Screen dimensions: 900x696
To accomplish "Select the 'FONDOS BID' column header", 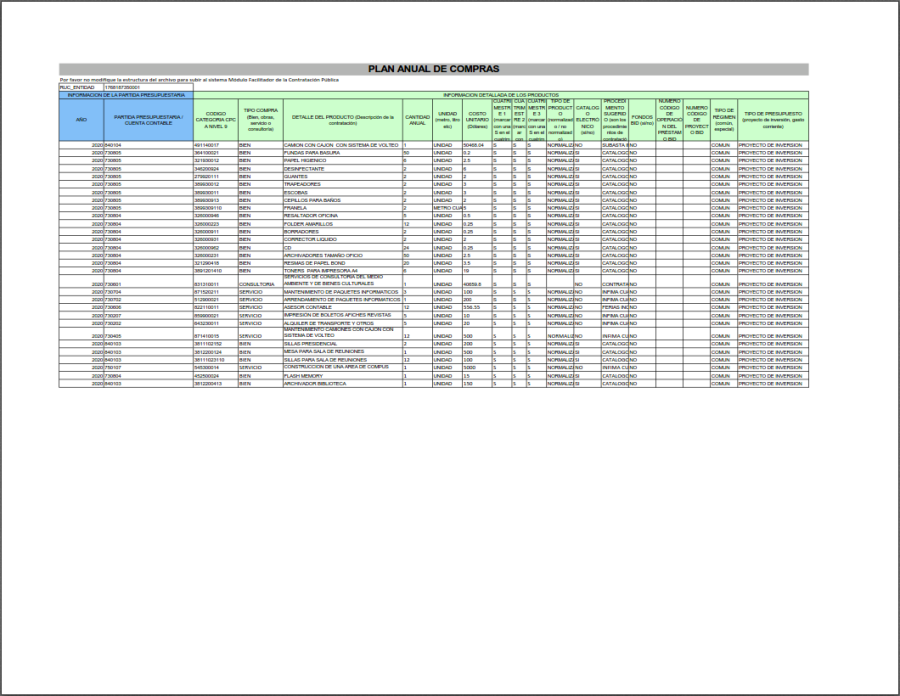I will tap(642, 120).
